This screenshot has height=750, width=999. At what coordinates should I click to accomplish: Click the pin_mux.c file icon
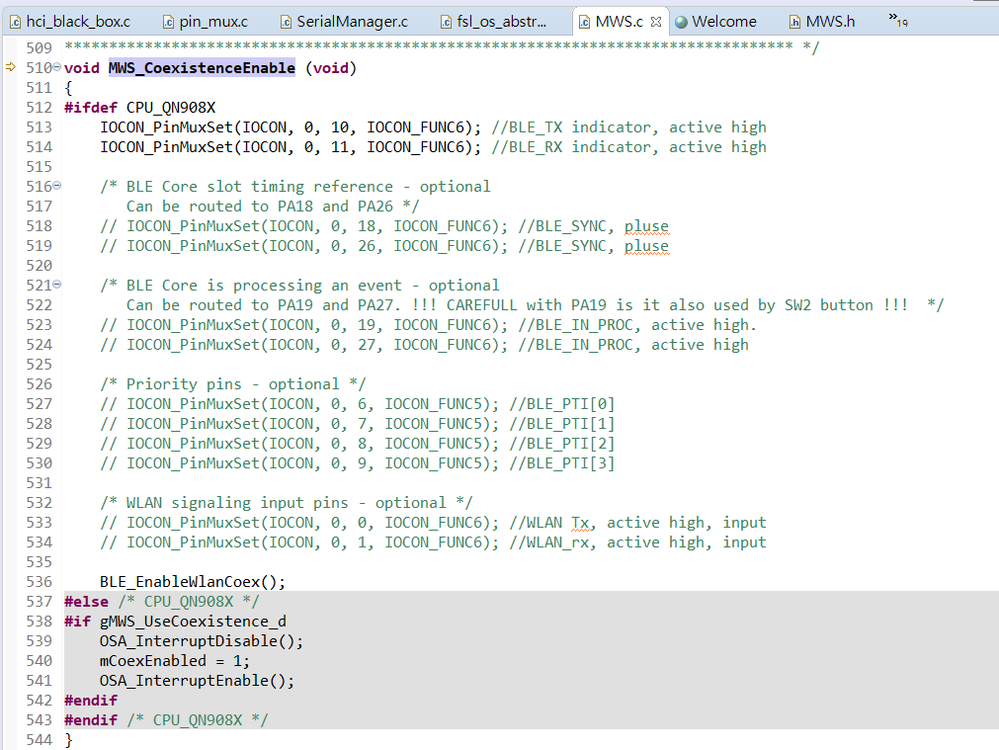168,22
